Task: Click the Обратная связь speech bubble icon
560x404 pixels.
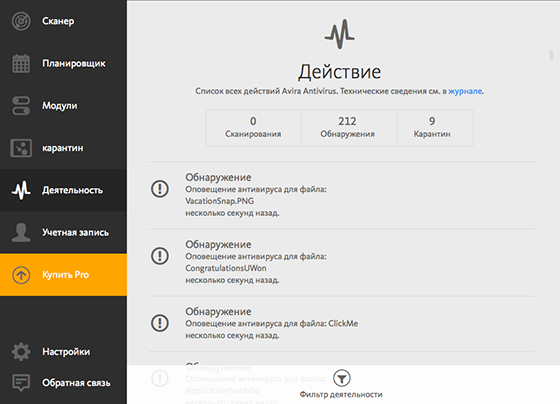Action: click(x=21, y=383)
